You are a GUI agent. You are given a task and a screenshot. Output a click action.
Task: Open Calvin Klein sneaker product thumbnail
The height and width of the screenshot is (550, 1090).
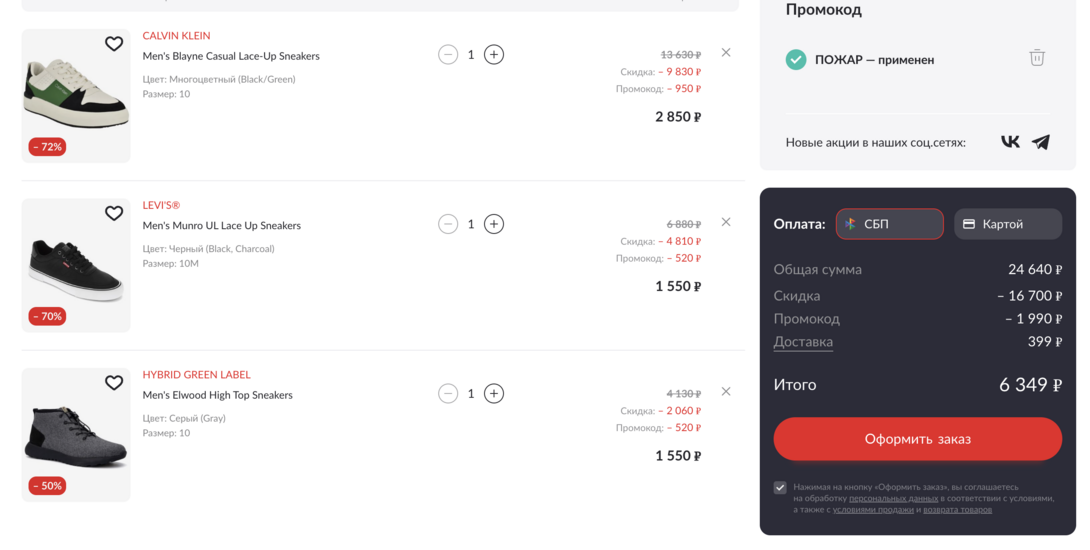click(x=76, y=95)
